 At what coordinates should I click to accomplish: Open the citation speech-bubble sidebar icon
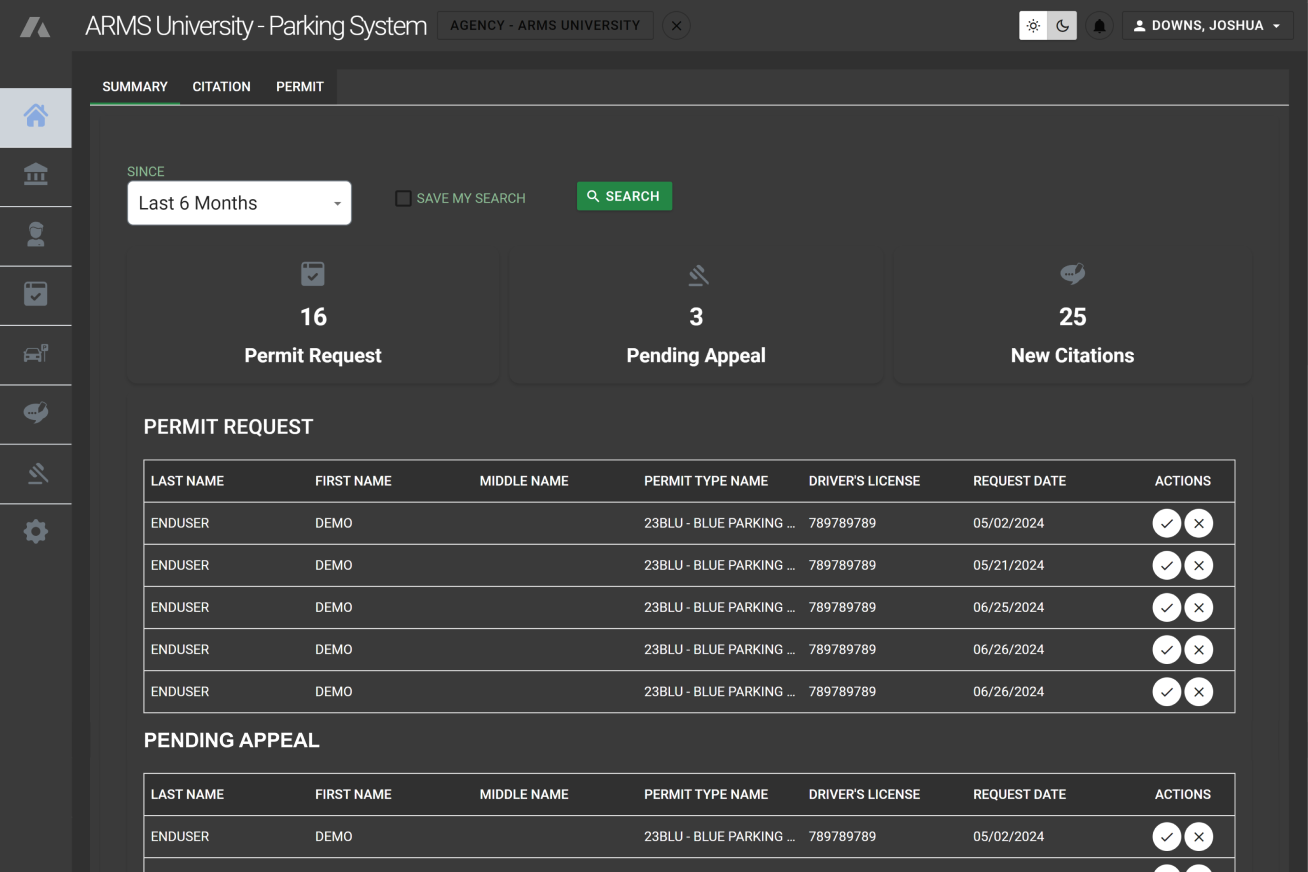click(x=36, y=413)
